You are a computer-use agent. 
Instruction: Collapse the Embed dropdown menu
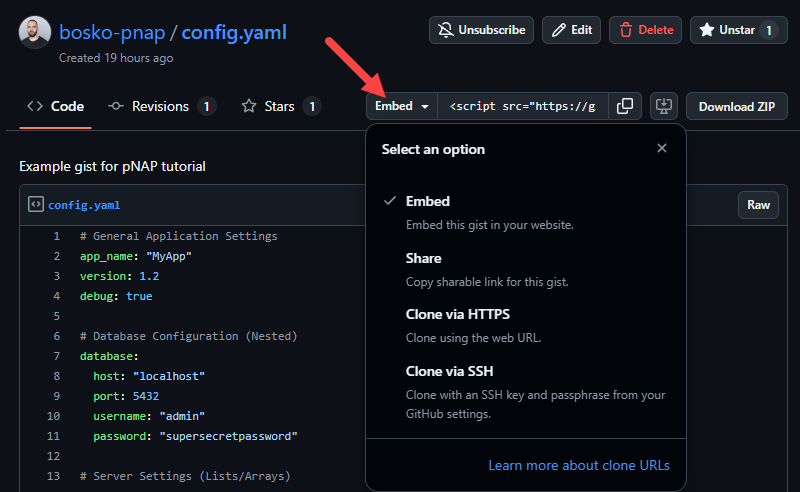402,106
